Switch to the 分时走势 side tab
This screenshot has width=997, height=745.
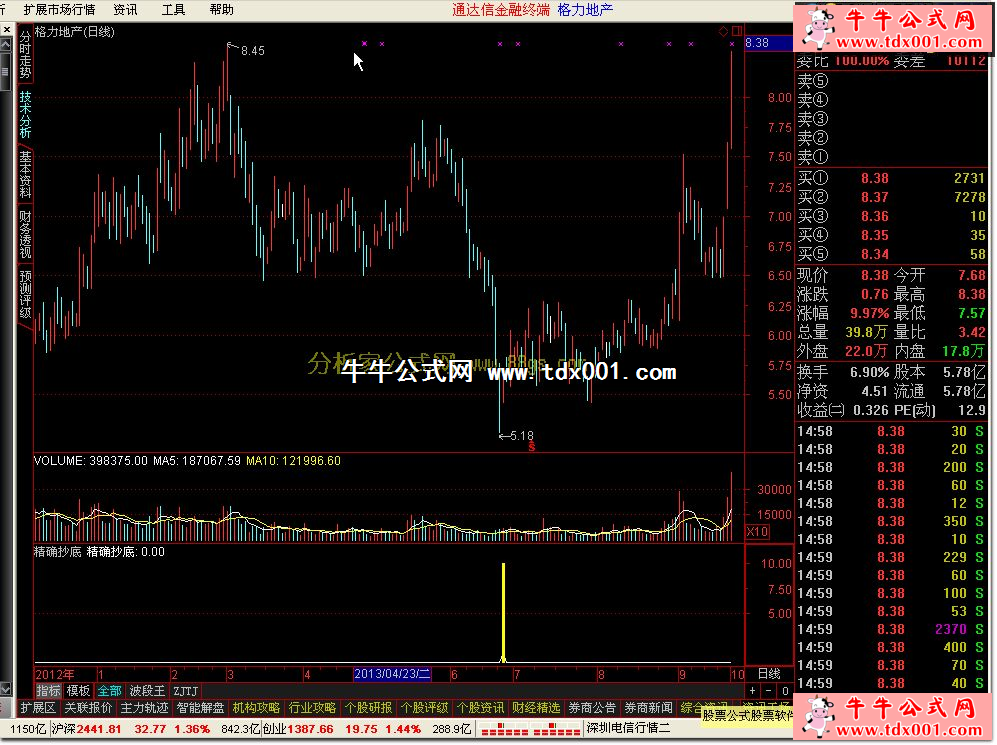pos(25,53)
